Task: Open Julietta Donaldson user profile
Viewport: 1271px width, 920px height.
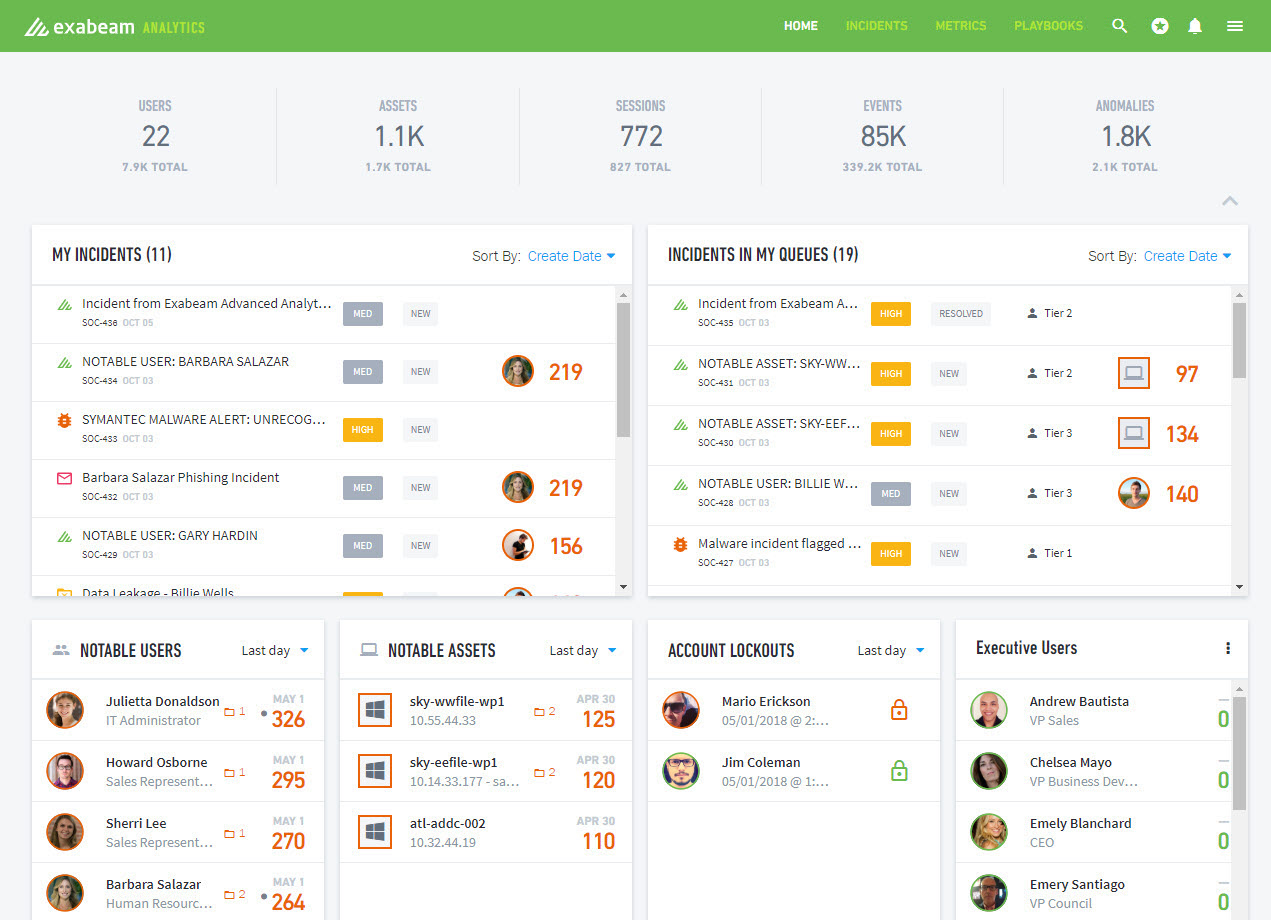Action: click(x=162, y=701)
